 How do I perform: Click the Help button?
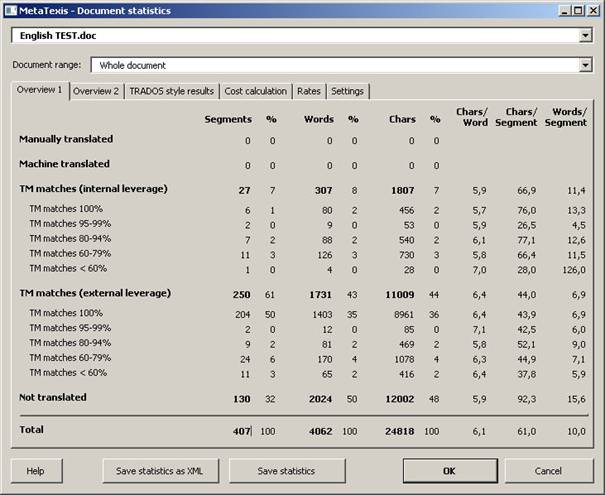(x=37, y=471)
